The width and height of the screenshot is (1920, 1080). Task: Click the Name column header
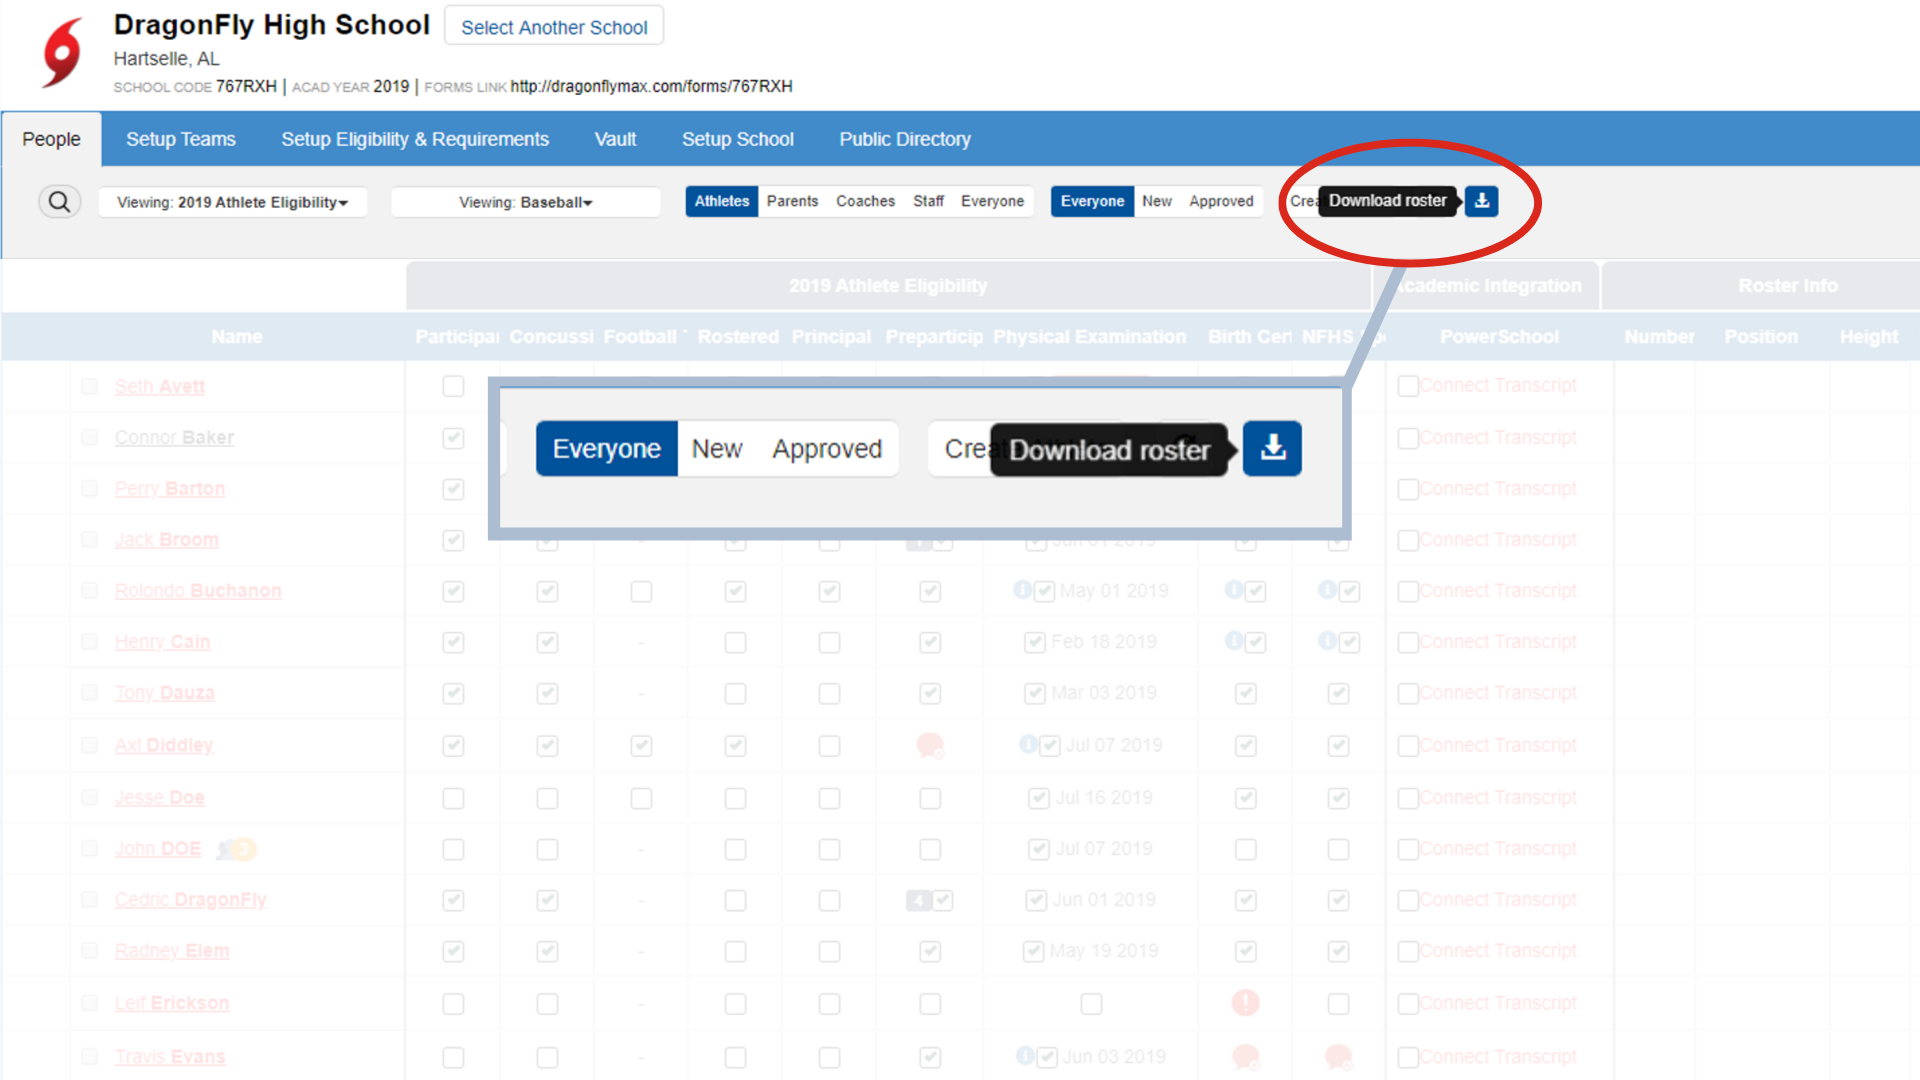point(237,337)
